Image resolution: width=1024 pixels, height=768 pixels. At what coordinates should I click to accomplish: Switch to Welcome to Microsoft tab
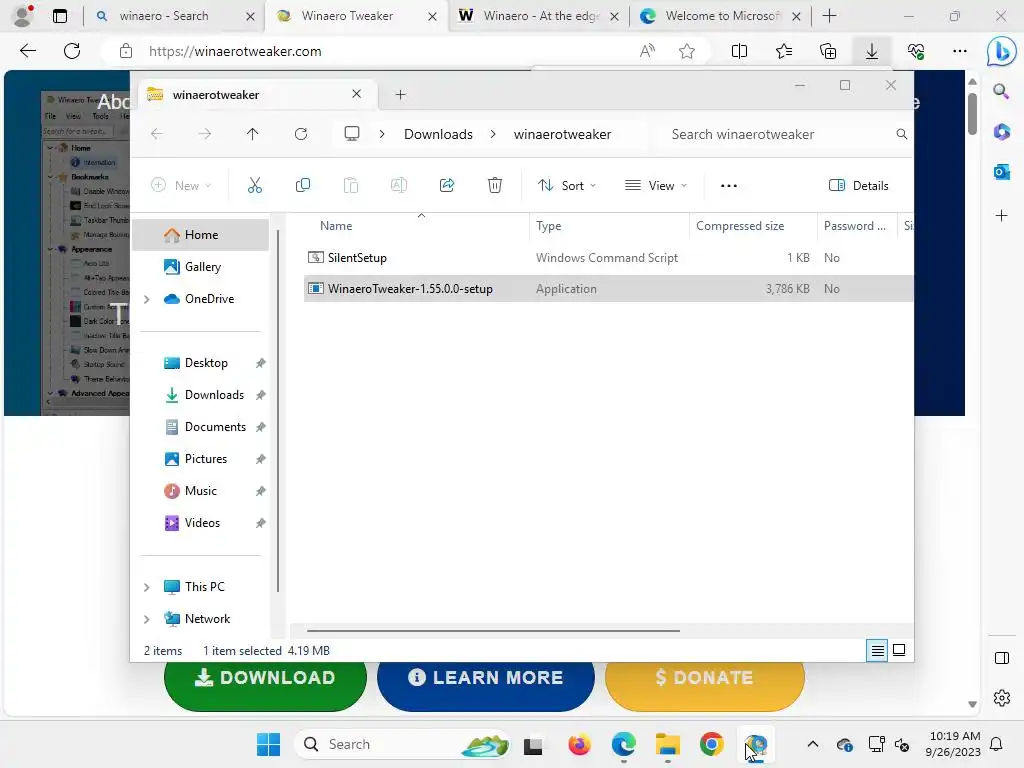721,16
